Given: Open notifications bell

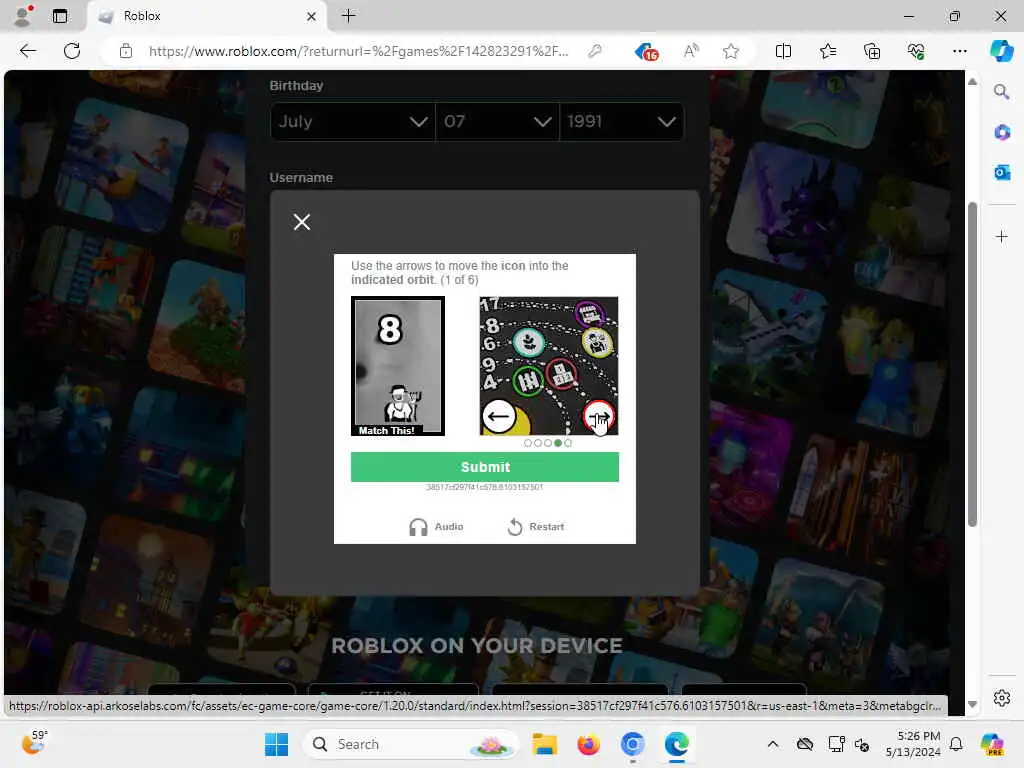Looking at the screenshot, I should [956, 744].
